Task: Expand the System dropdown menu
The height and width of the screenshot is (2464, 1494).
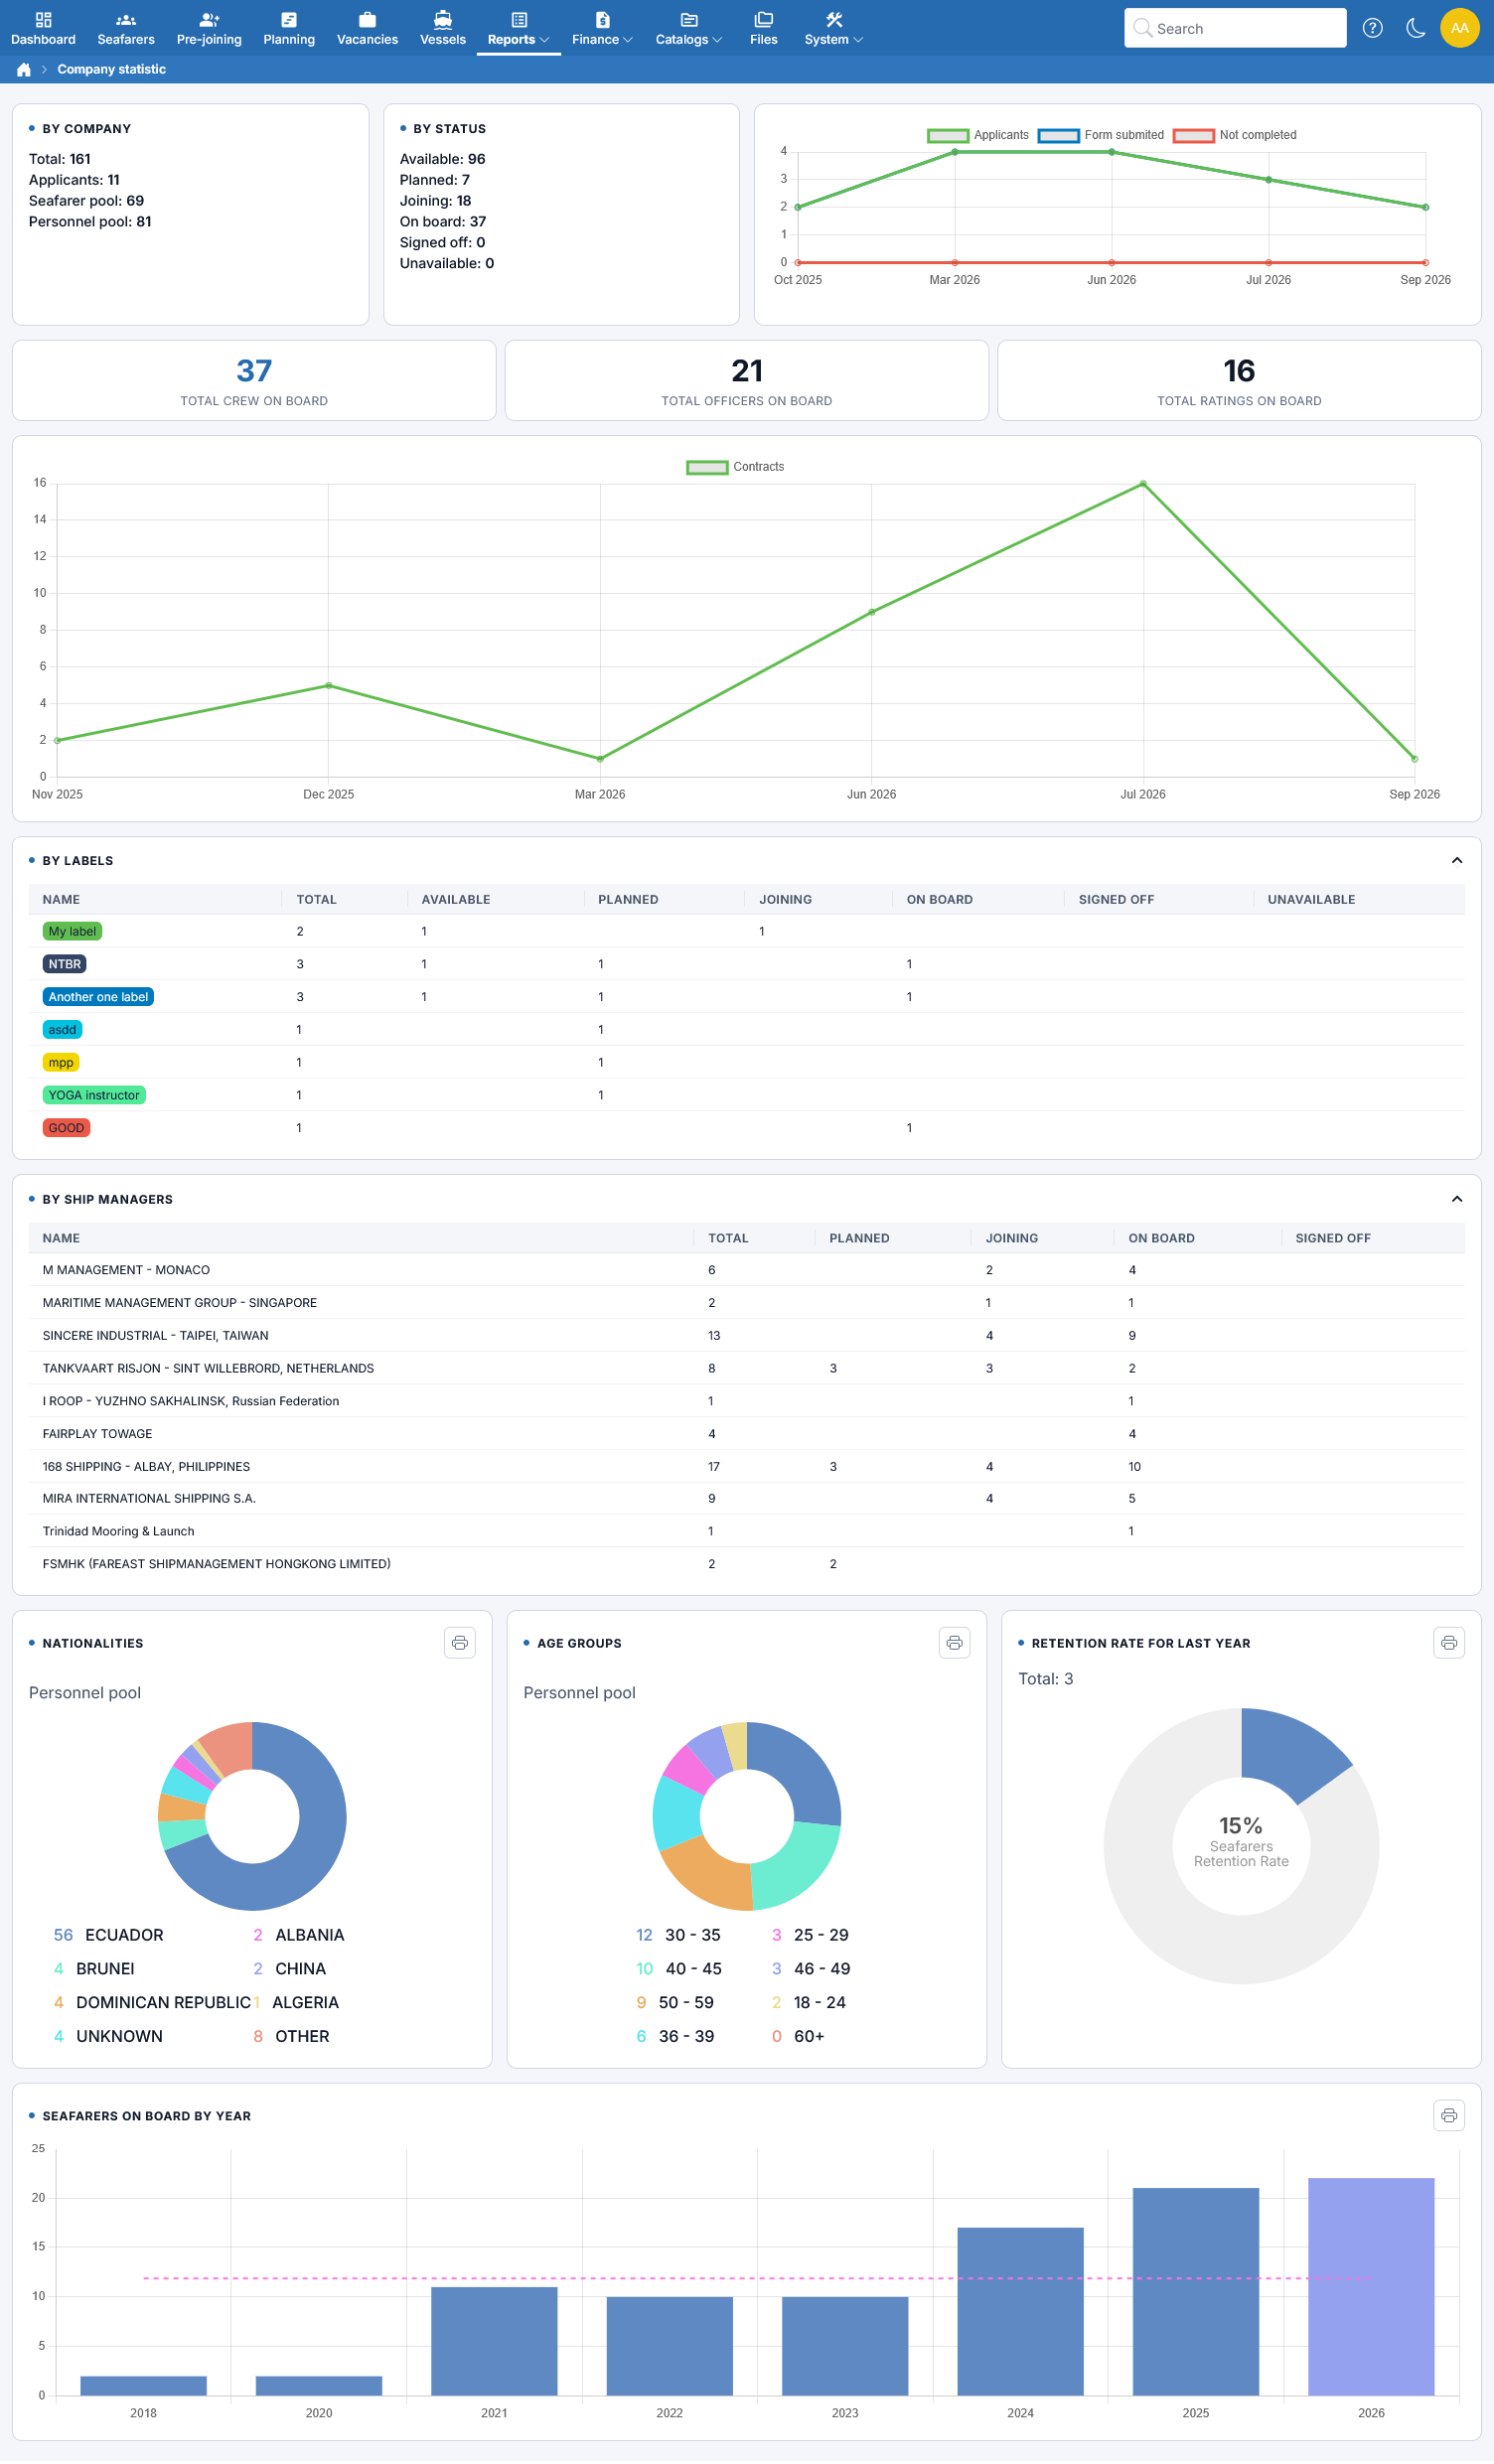Action: pyautogui.click(x=833, y=28)
